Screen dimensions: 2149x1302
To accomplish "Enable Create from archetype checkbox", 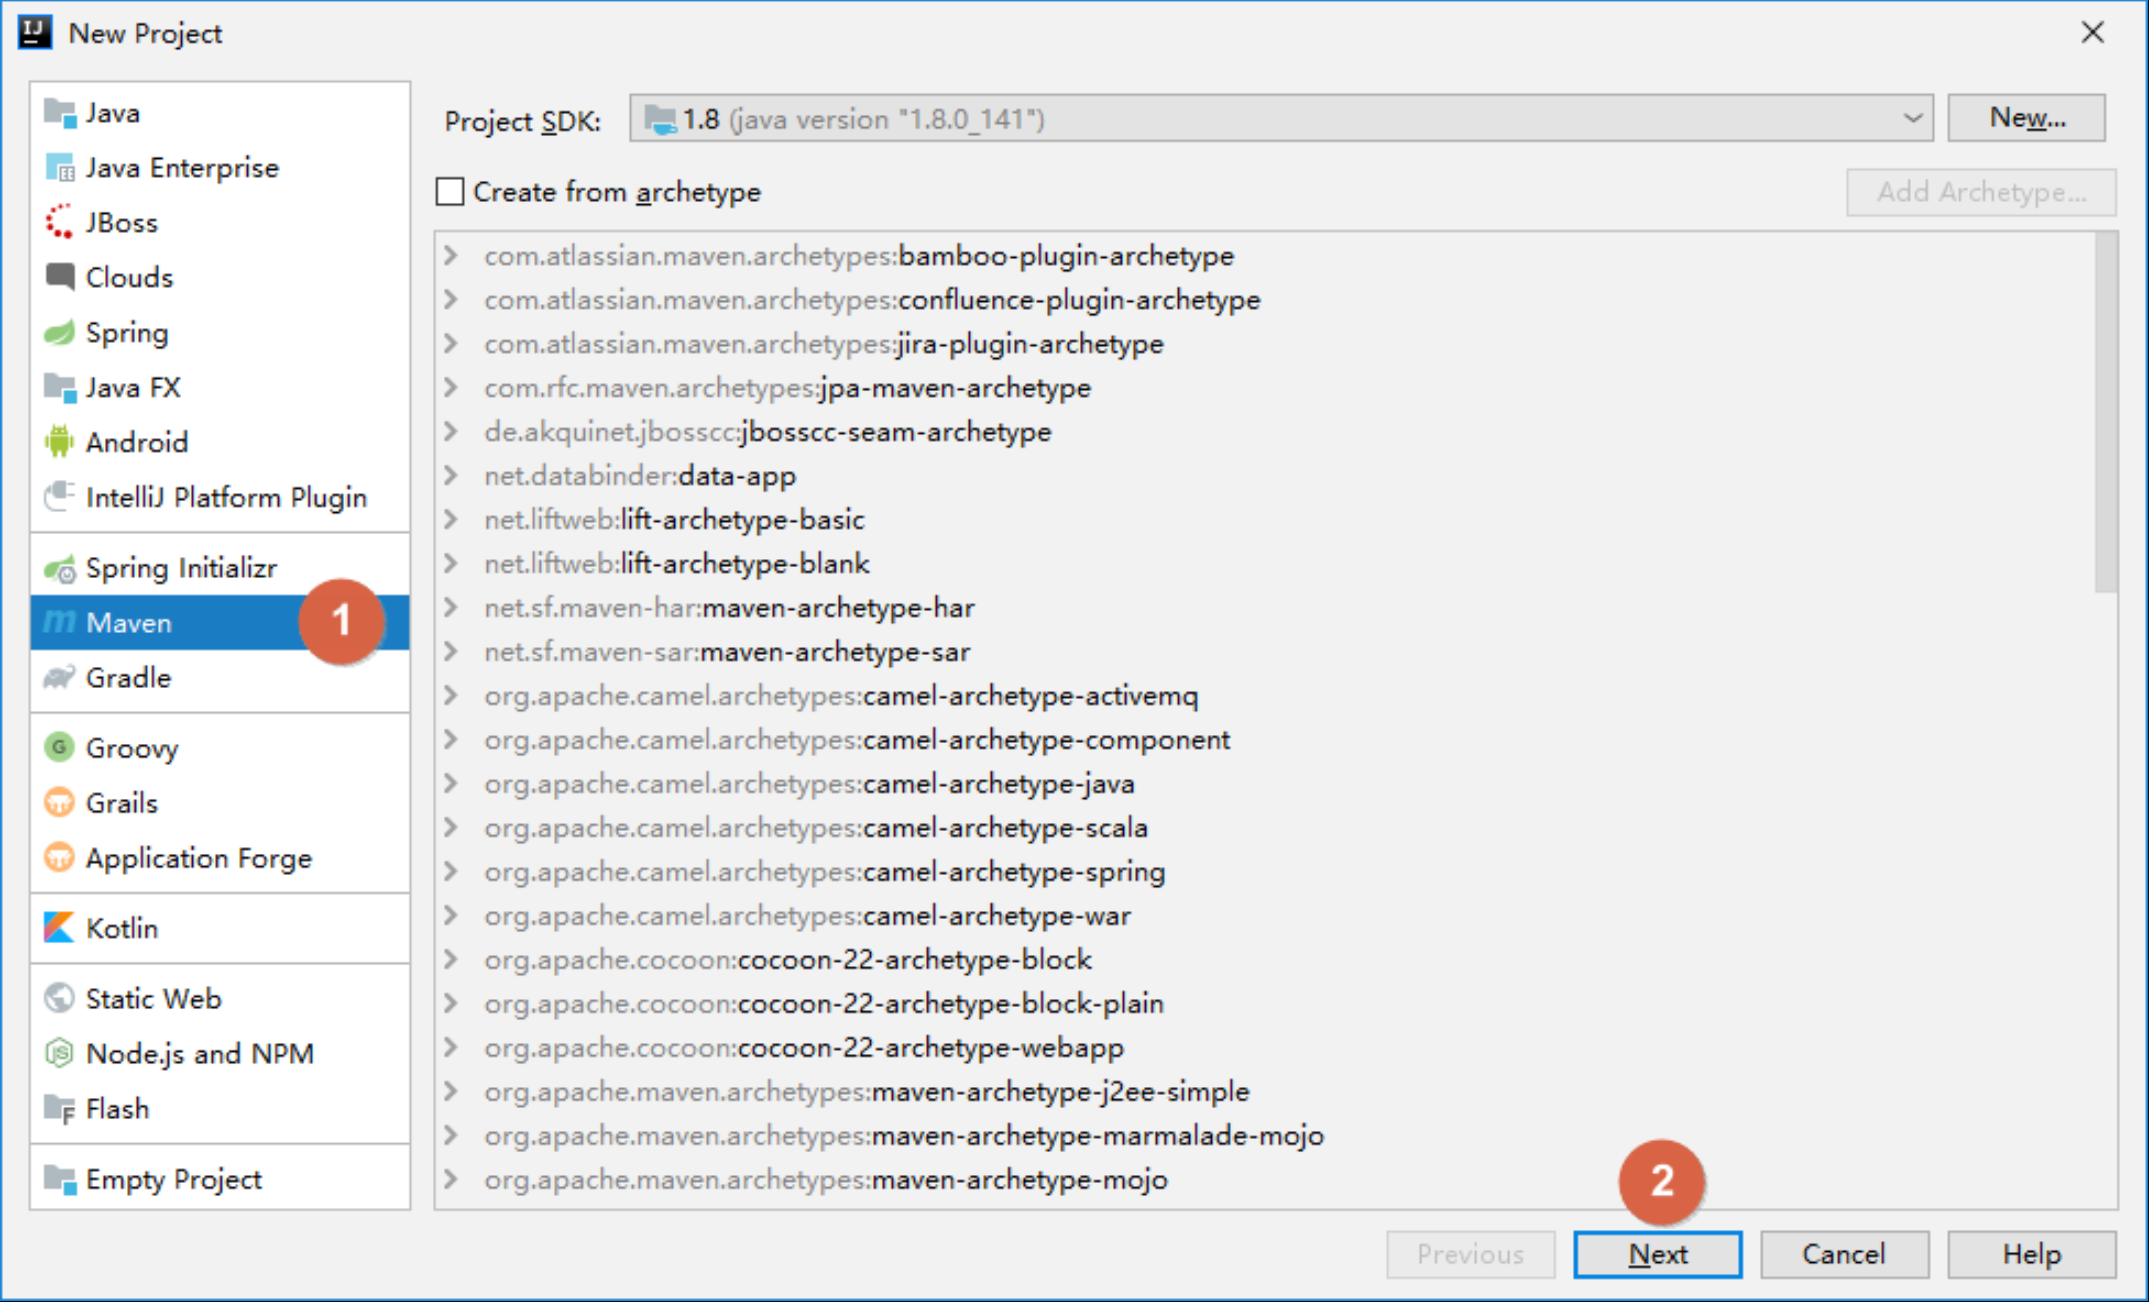I will click(450, 191).
